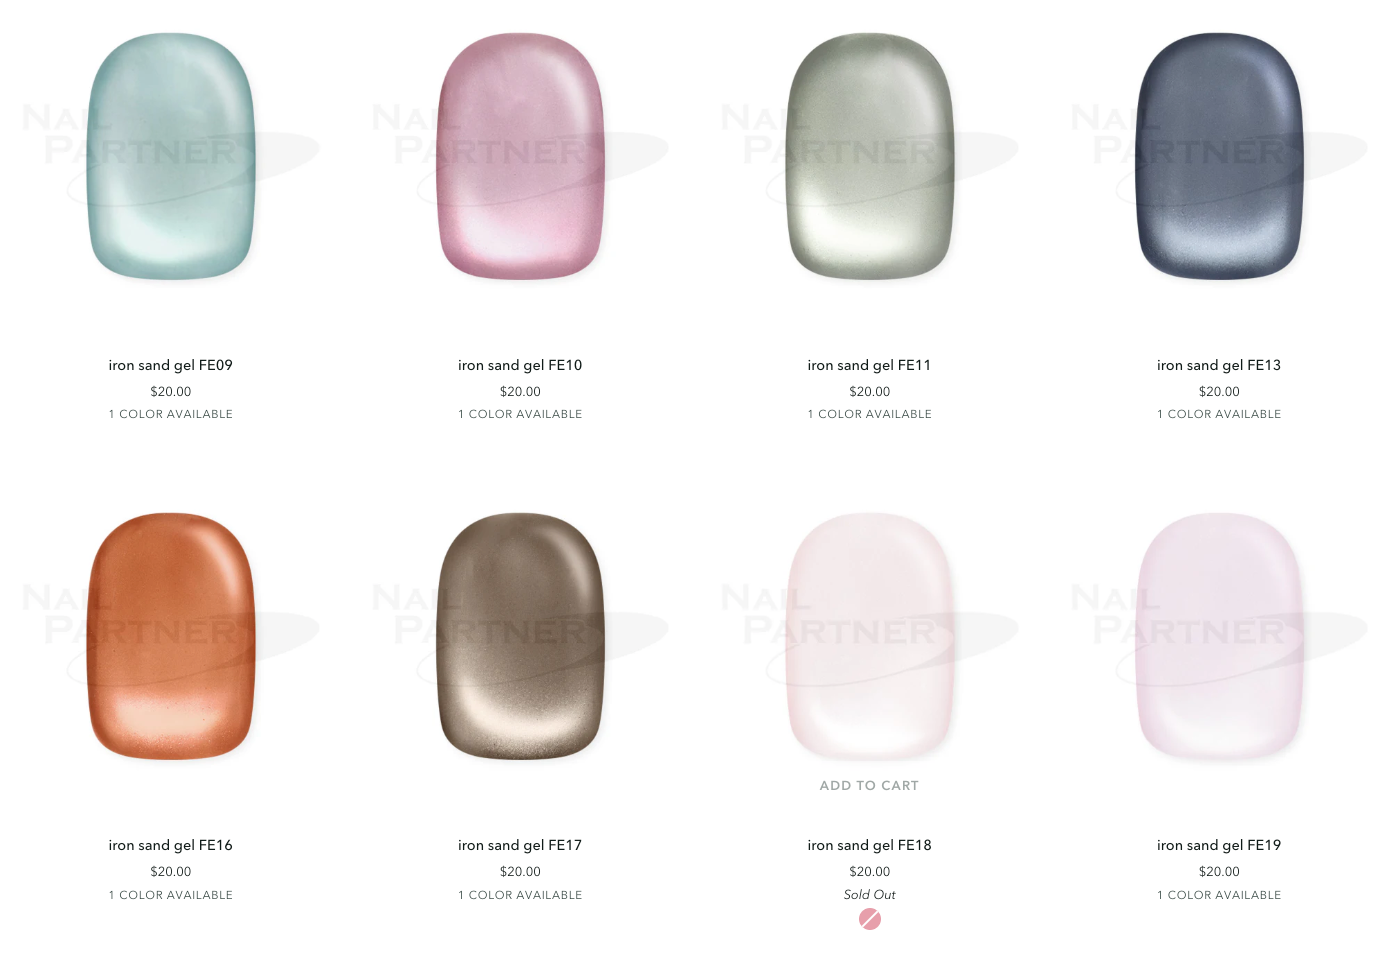
Task: Open the iron sand gel FE10 title link
Action: [x=520, y=365]
